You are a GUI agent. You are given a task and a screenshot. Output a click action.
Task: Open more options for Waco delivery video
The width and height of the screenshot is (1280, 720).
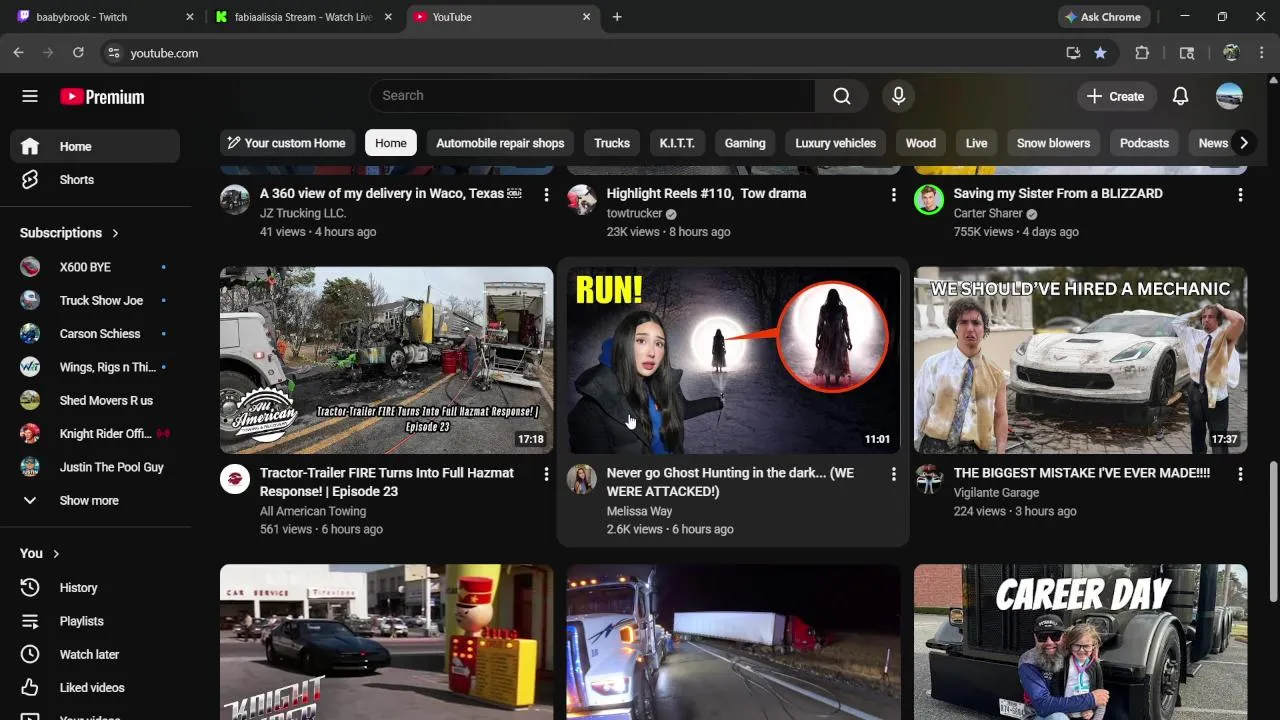[x=546, y=195]
